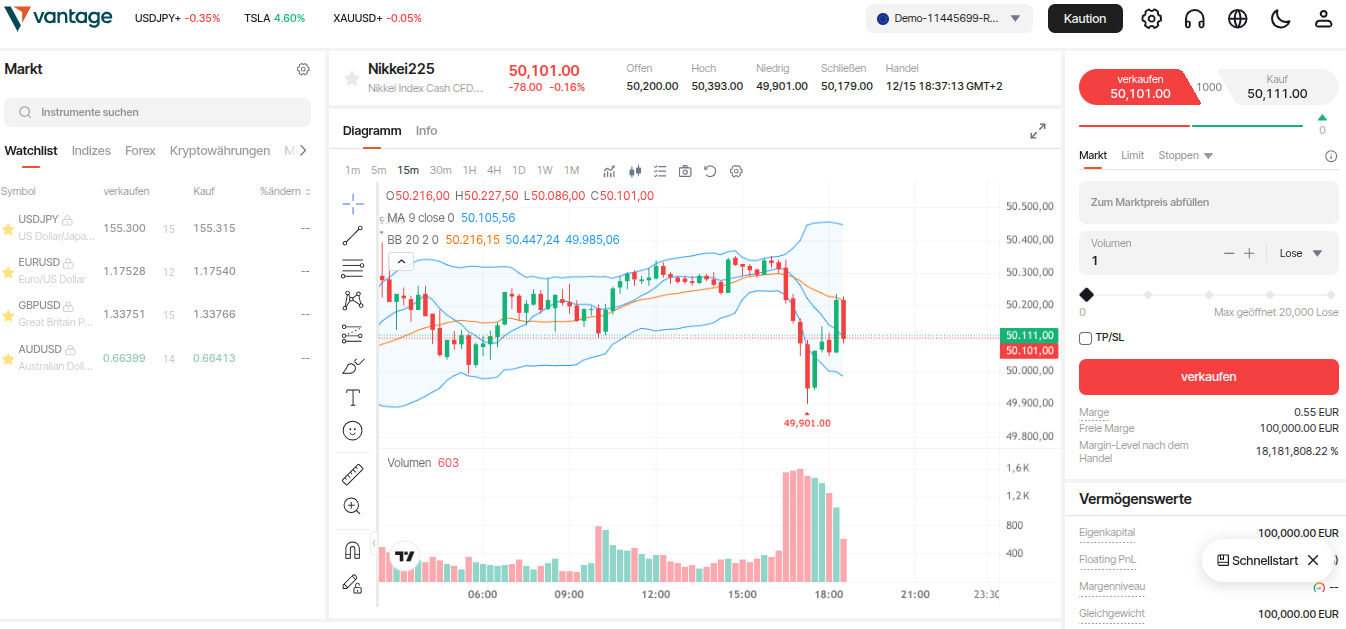Pick the XABCD pattern tool
This screenshot has width=1346, height=629.
(x=352, y=299)
